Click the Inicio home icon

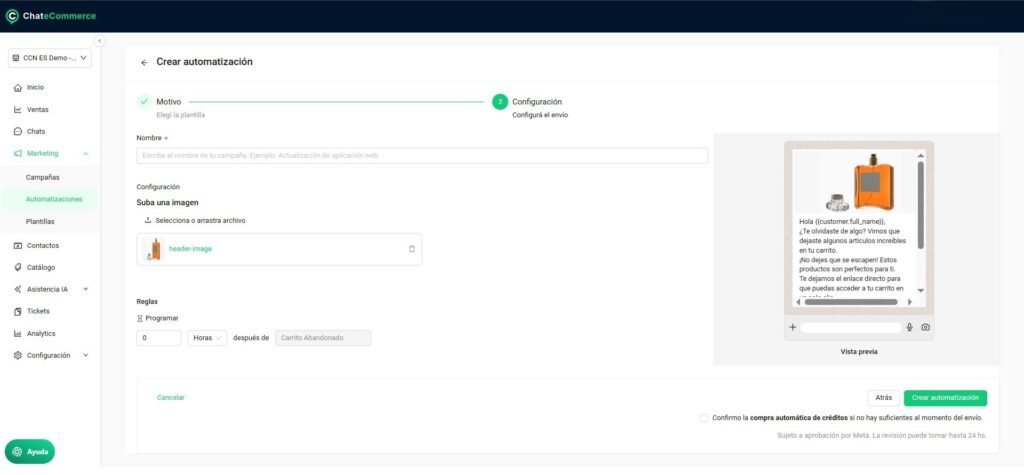coord(18,88)
